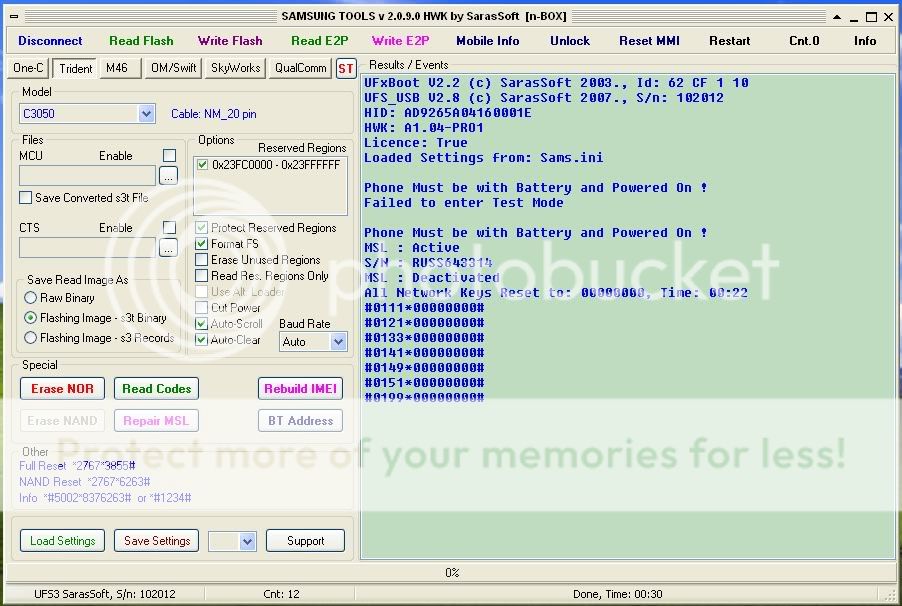The height and width of the screenshot is (606, 902).
Task: Enable Erase Unused Regions option
Action: (x=201, y=260)
